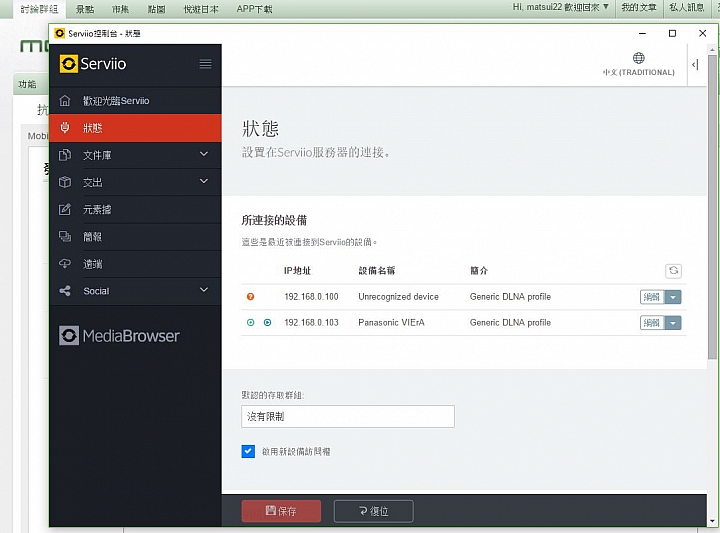Open the 元素據 metadata menu item

click(x=135, y=209)
